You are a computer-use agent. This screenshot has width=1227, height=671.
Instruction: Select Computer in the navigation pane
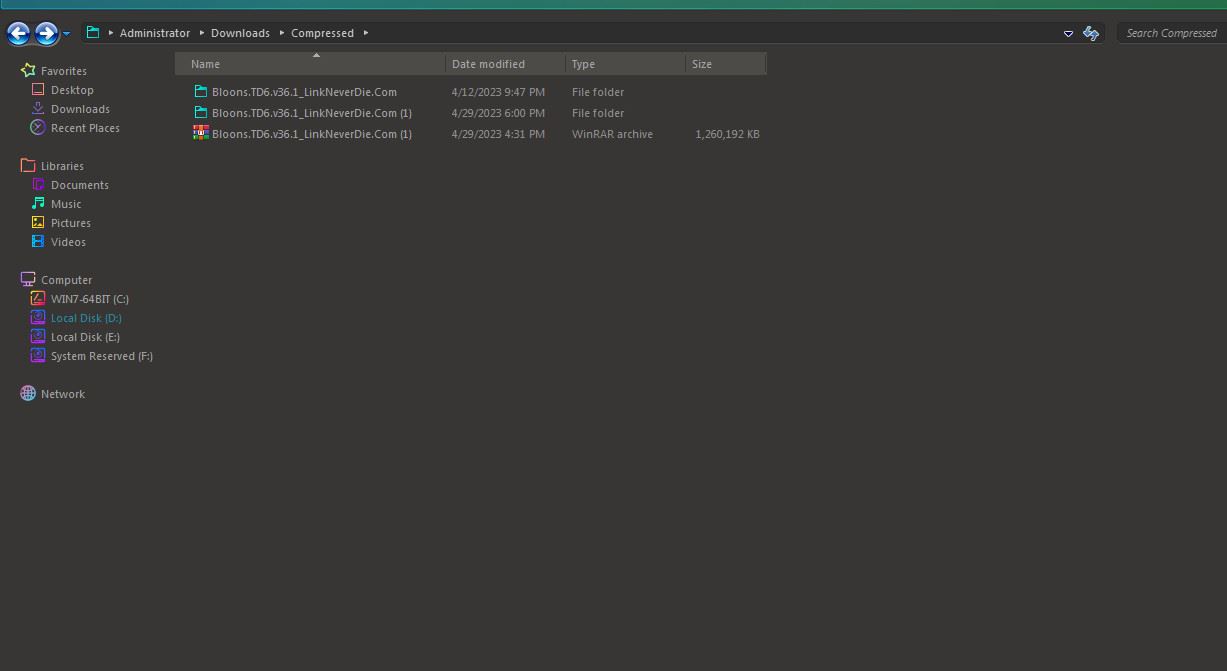click(x=66, y=280)
